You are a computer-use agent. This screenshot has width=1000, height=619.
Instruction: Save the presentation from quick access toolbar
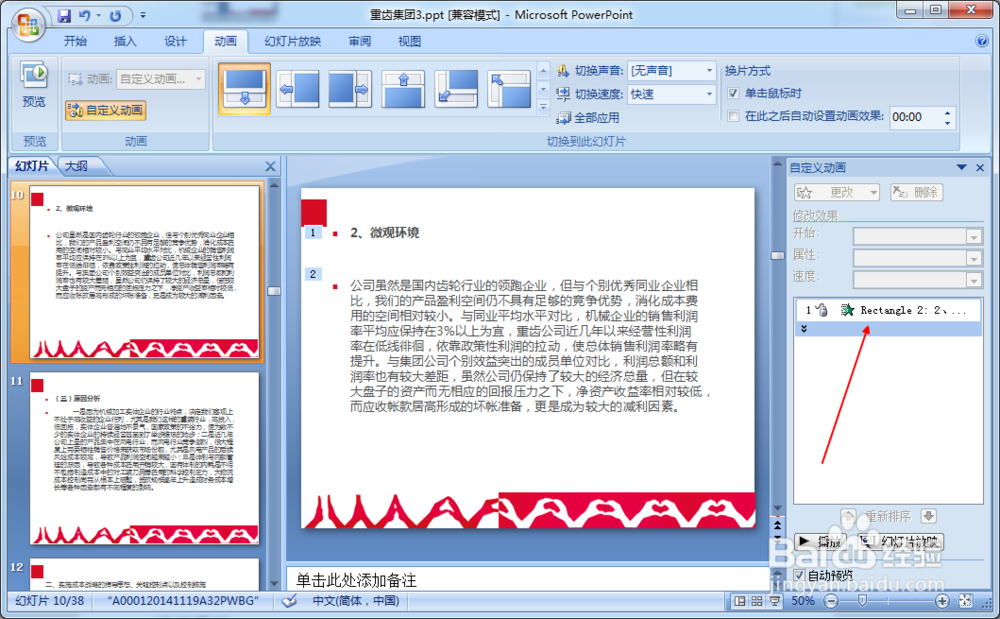pyautogui.click(x=64, y=15)
